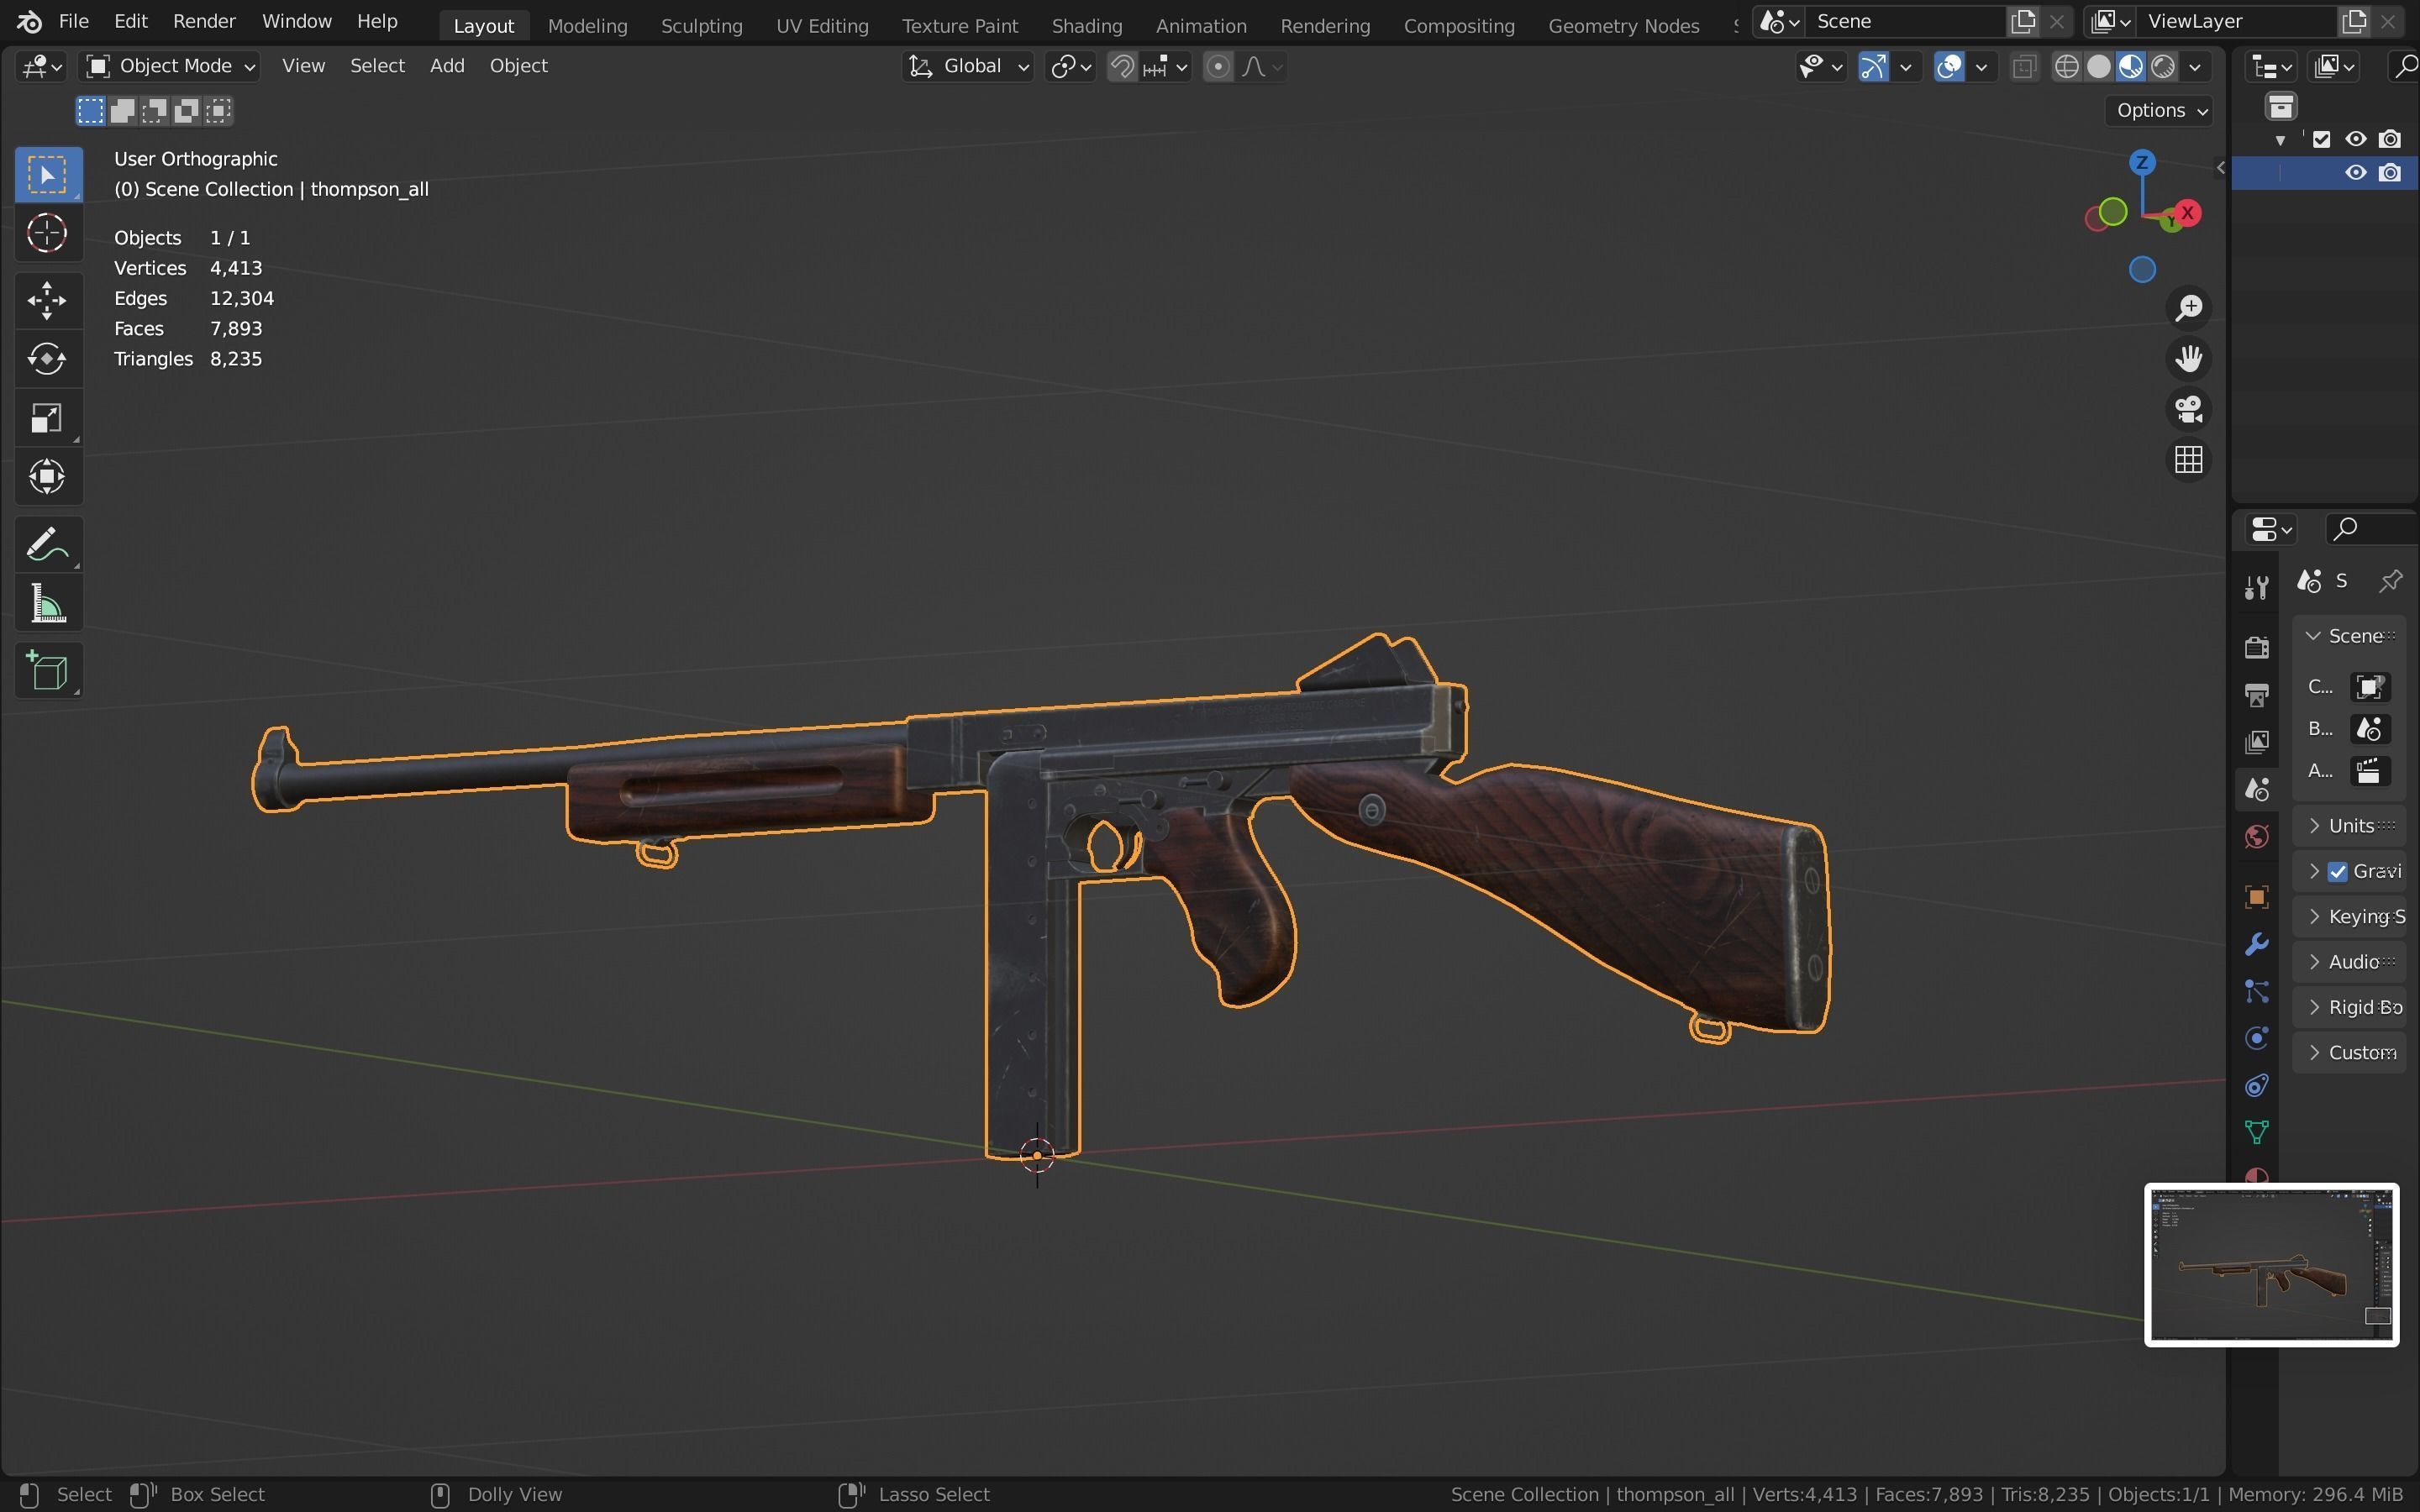Toggle snapping magnet on
2420x1512 pixels.
1122,67
